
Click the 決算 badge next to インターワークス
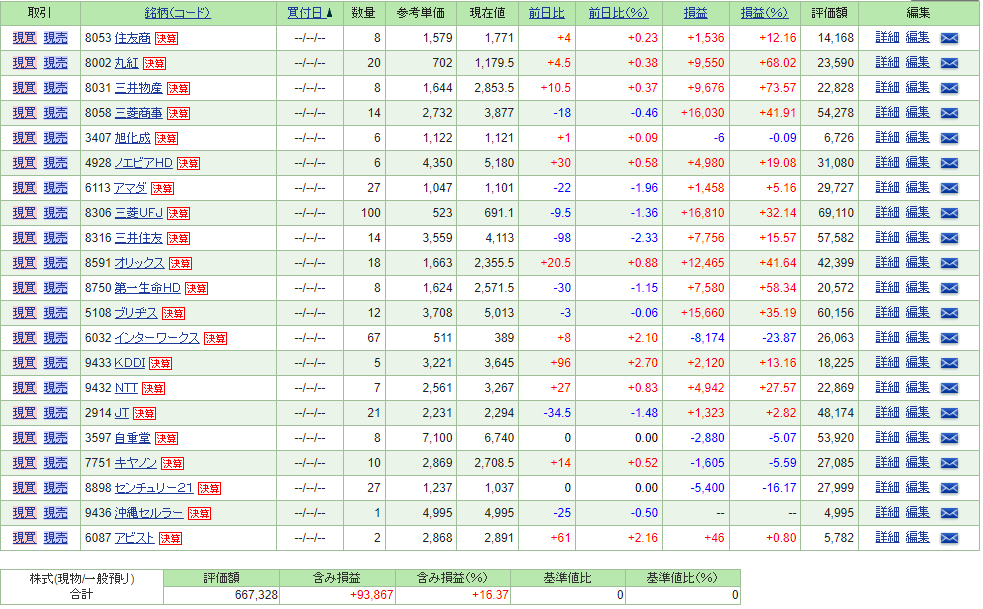click(215, 339)
